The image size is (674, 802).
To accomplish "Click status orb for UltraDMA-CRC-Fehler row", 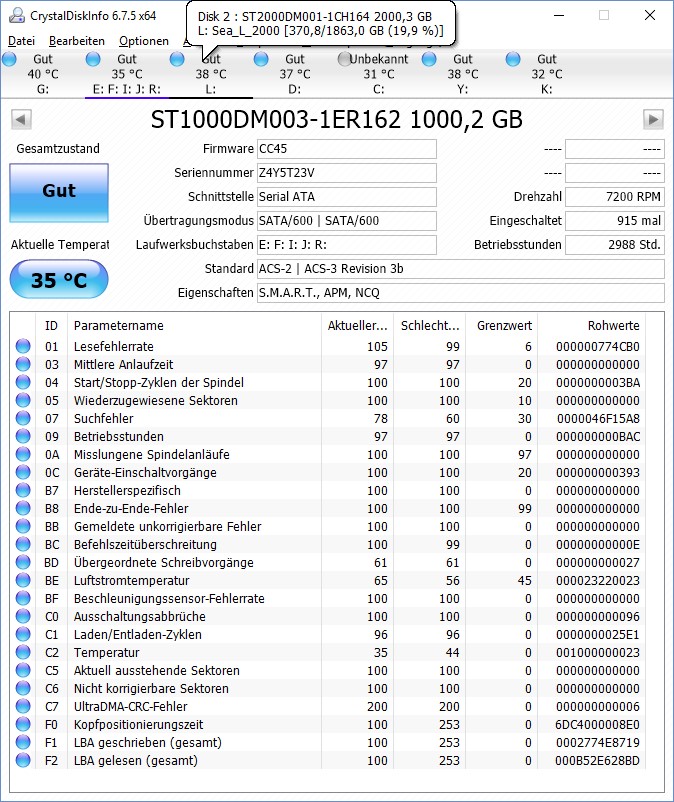I will 23,706.
